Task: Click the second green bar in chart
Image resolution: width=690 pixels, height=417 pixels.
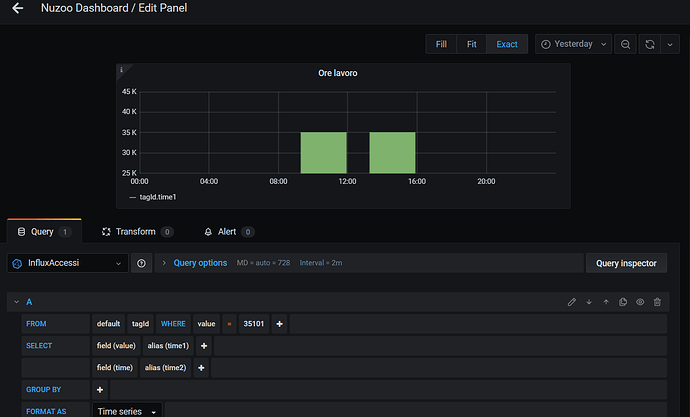Action: pos(392,153)
